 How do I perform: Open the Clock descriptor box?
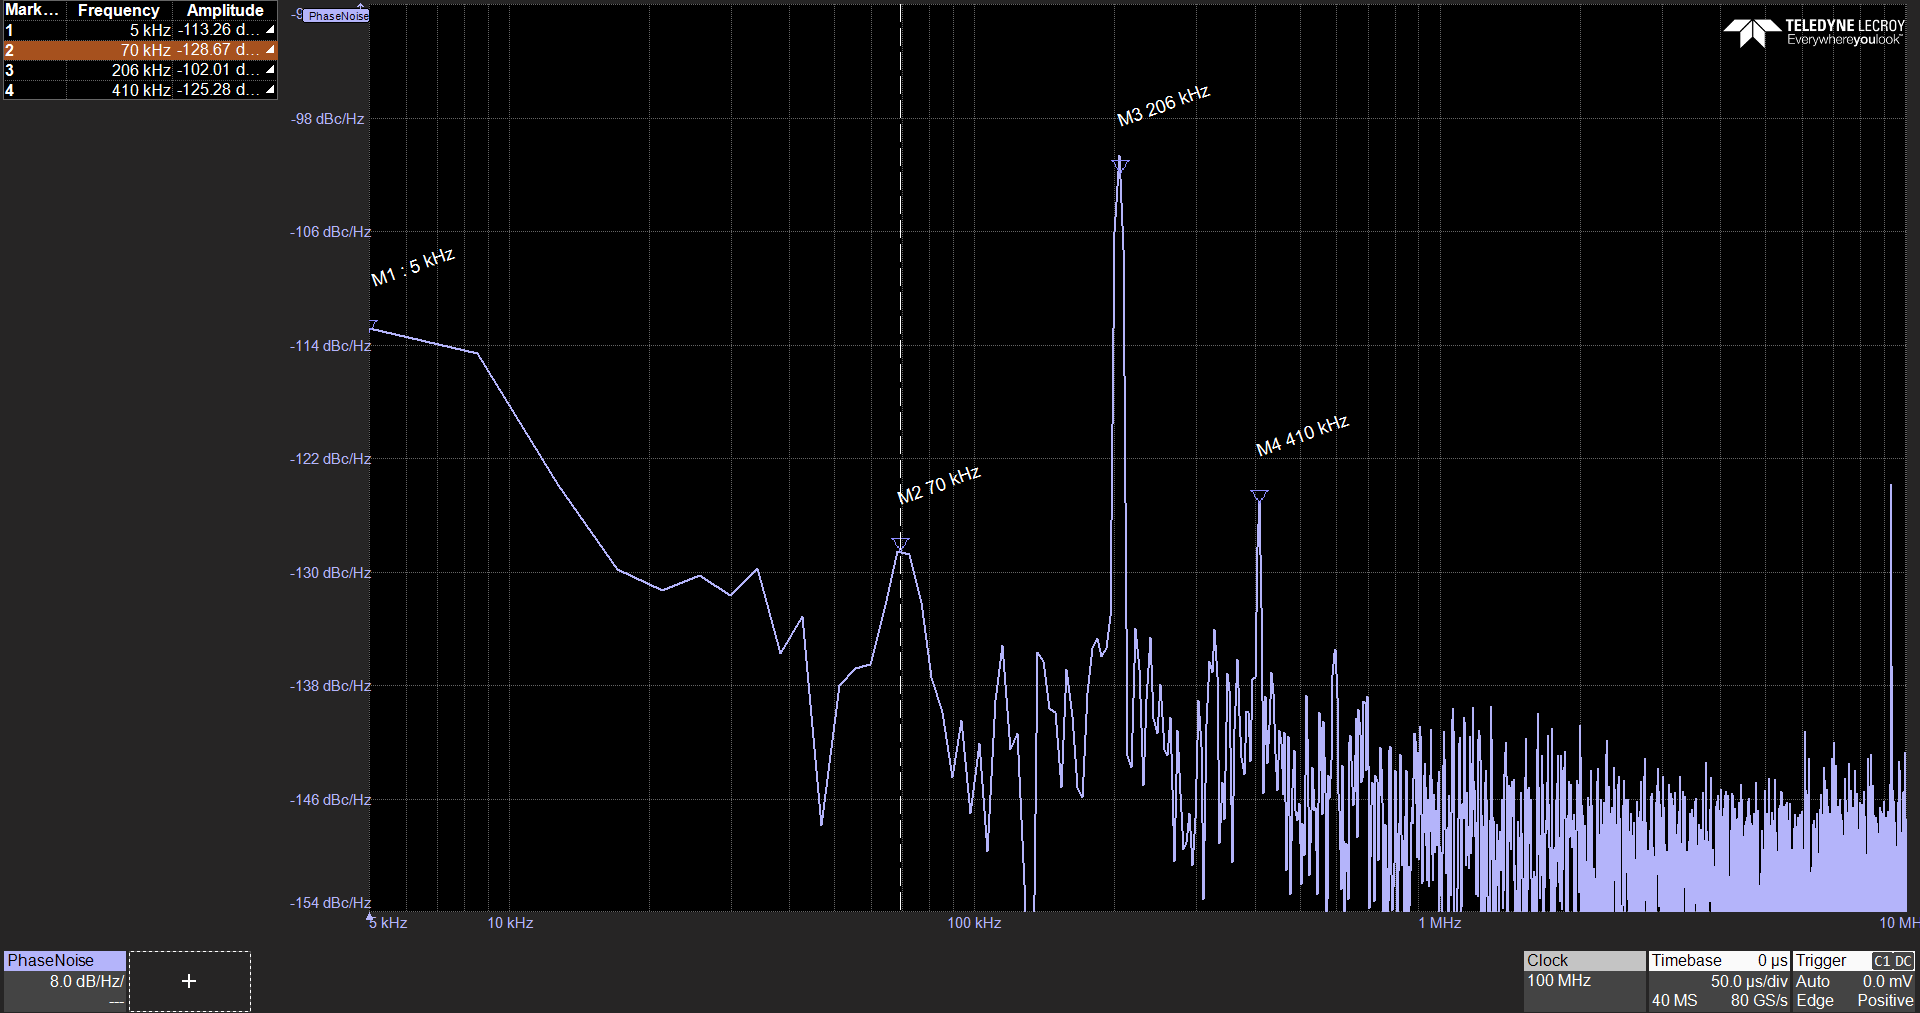pos(1584,980)
